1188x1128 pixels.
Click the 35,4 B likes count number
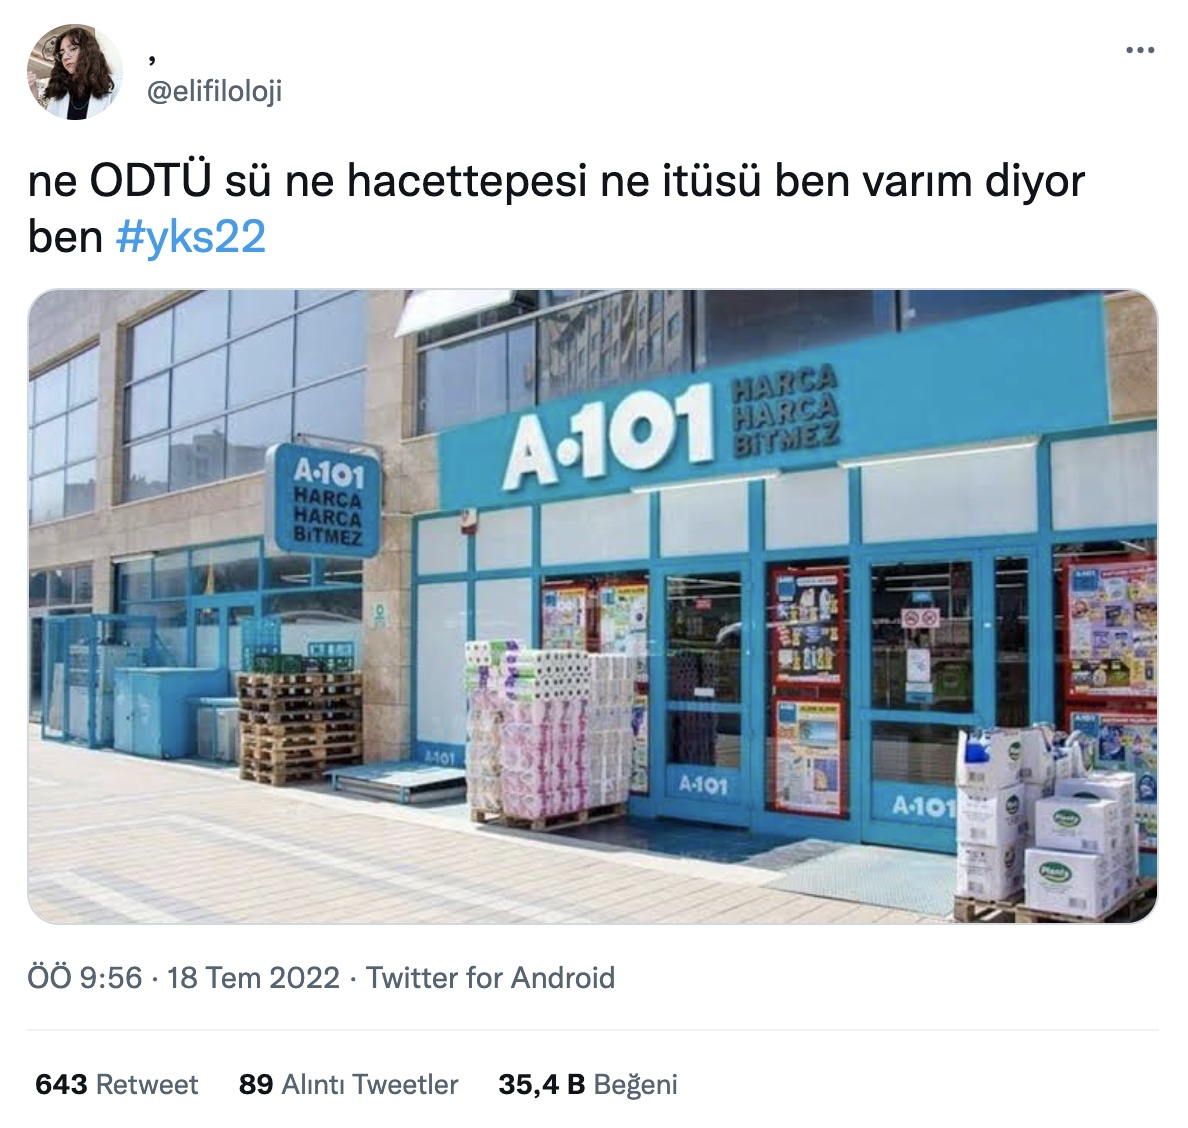(x=542, y=1084)
